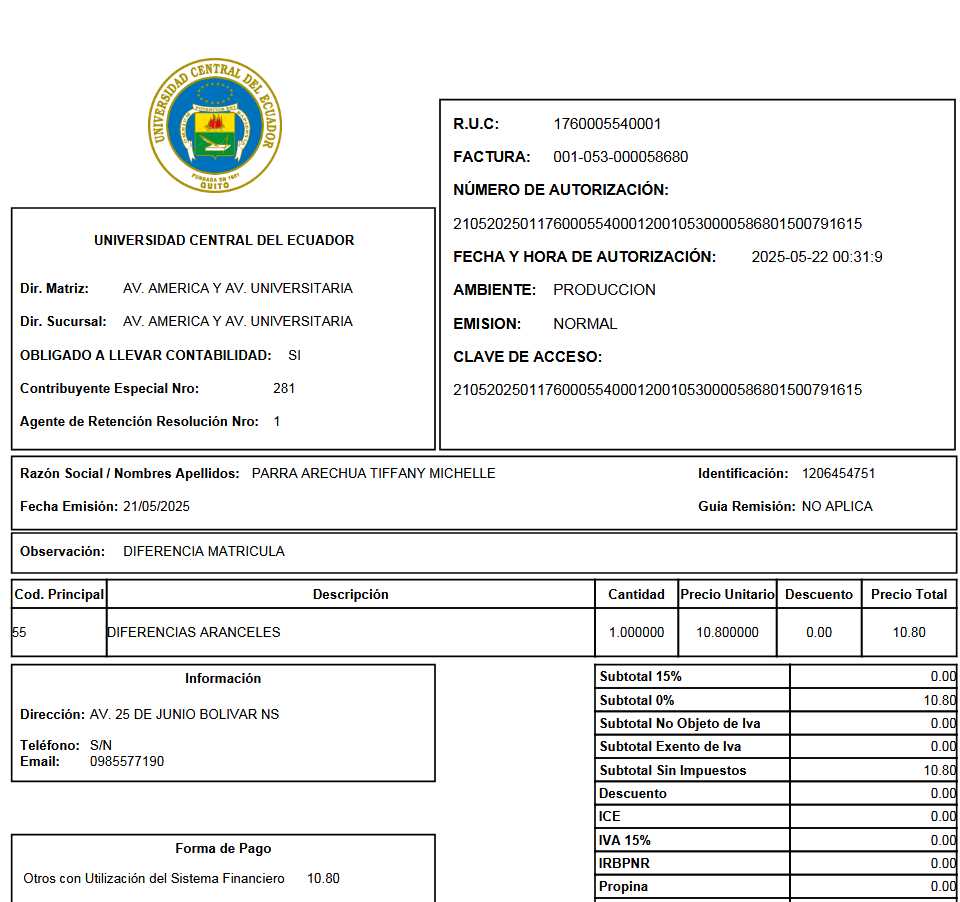This screenshot has height=902, width=960.
Task: Click the "Cantidad" column header
Action: [636, 594]
